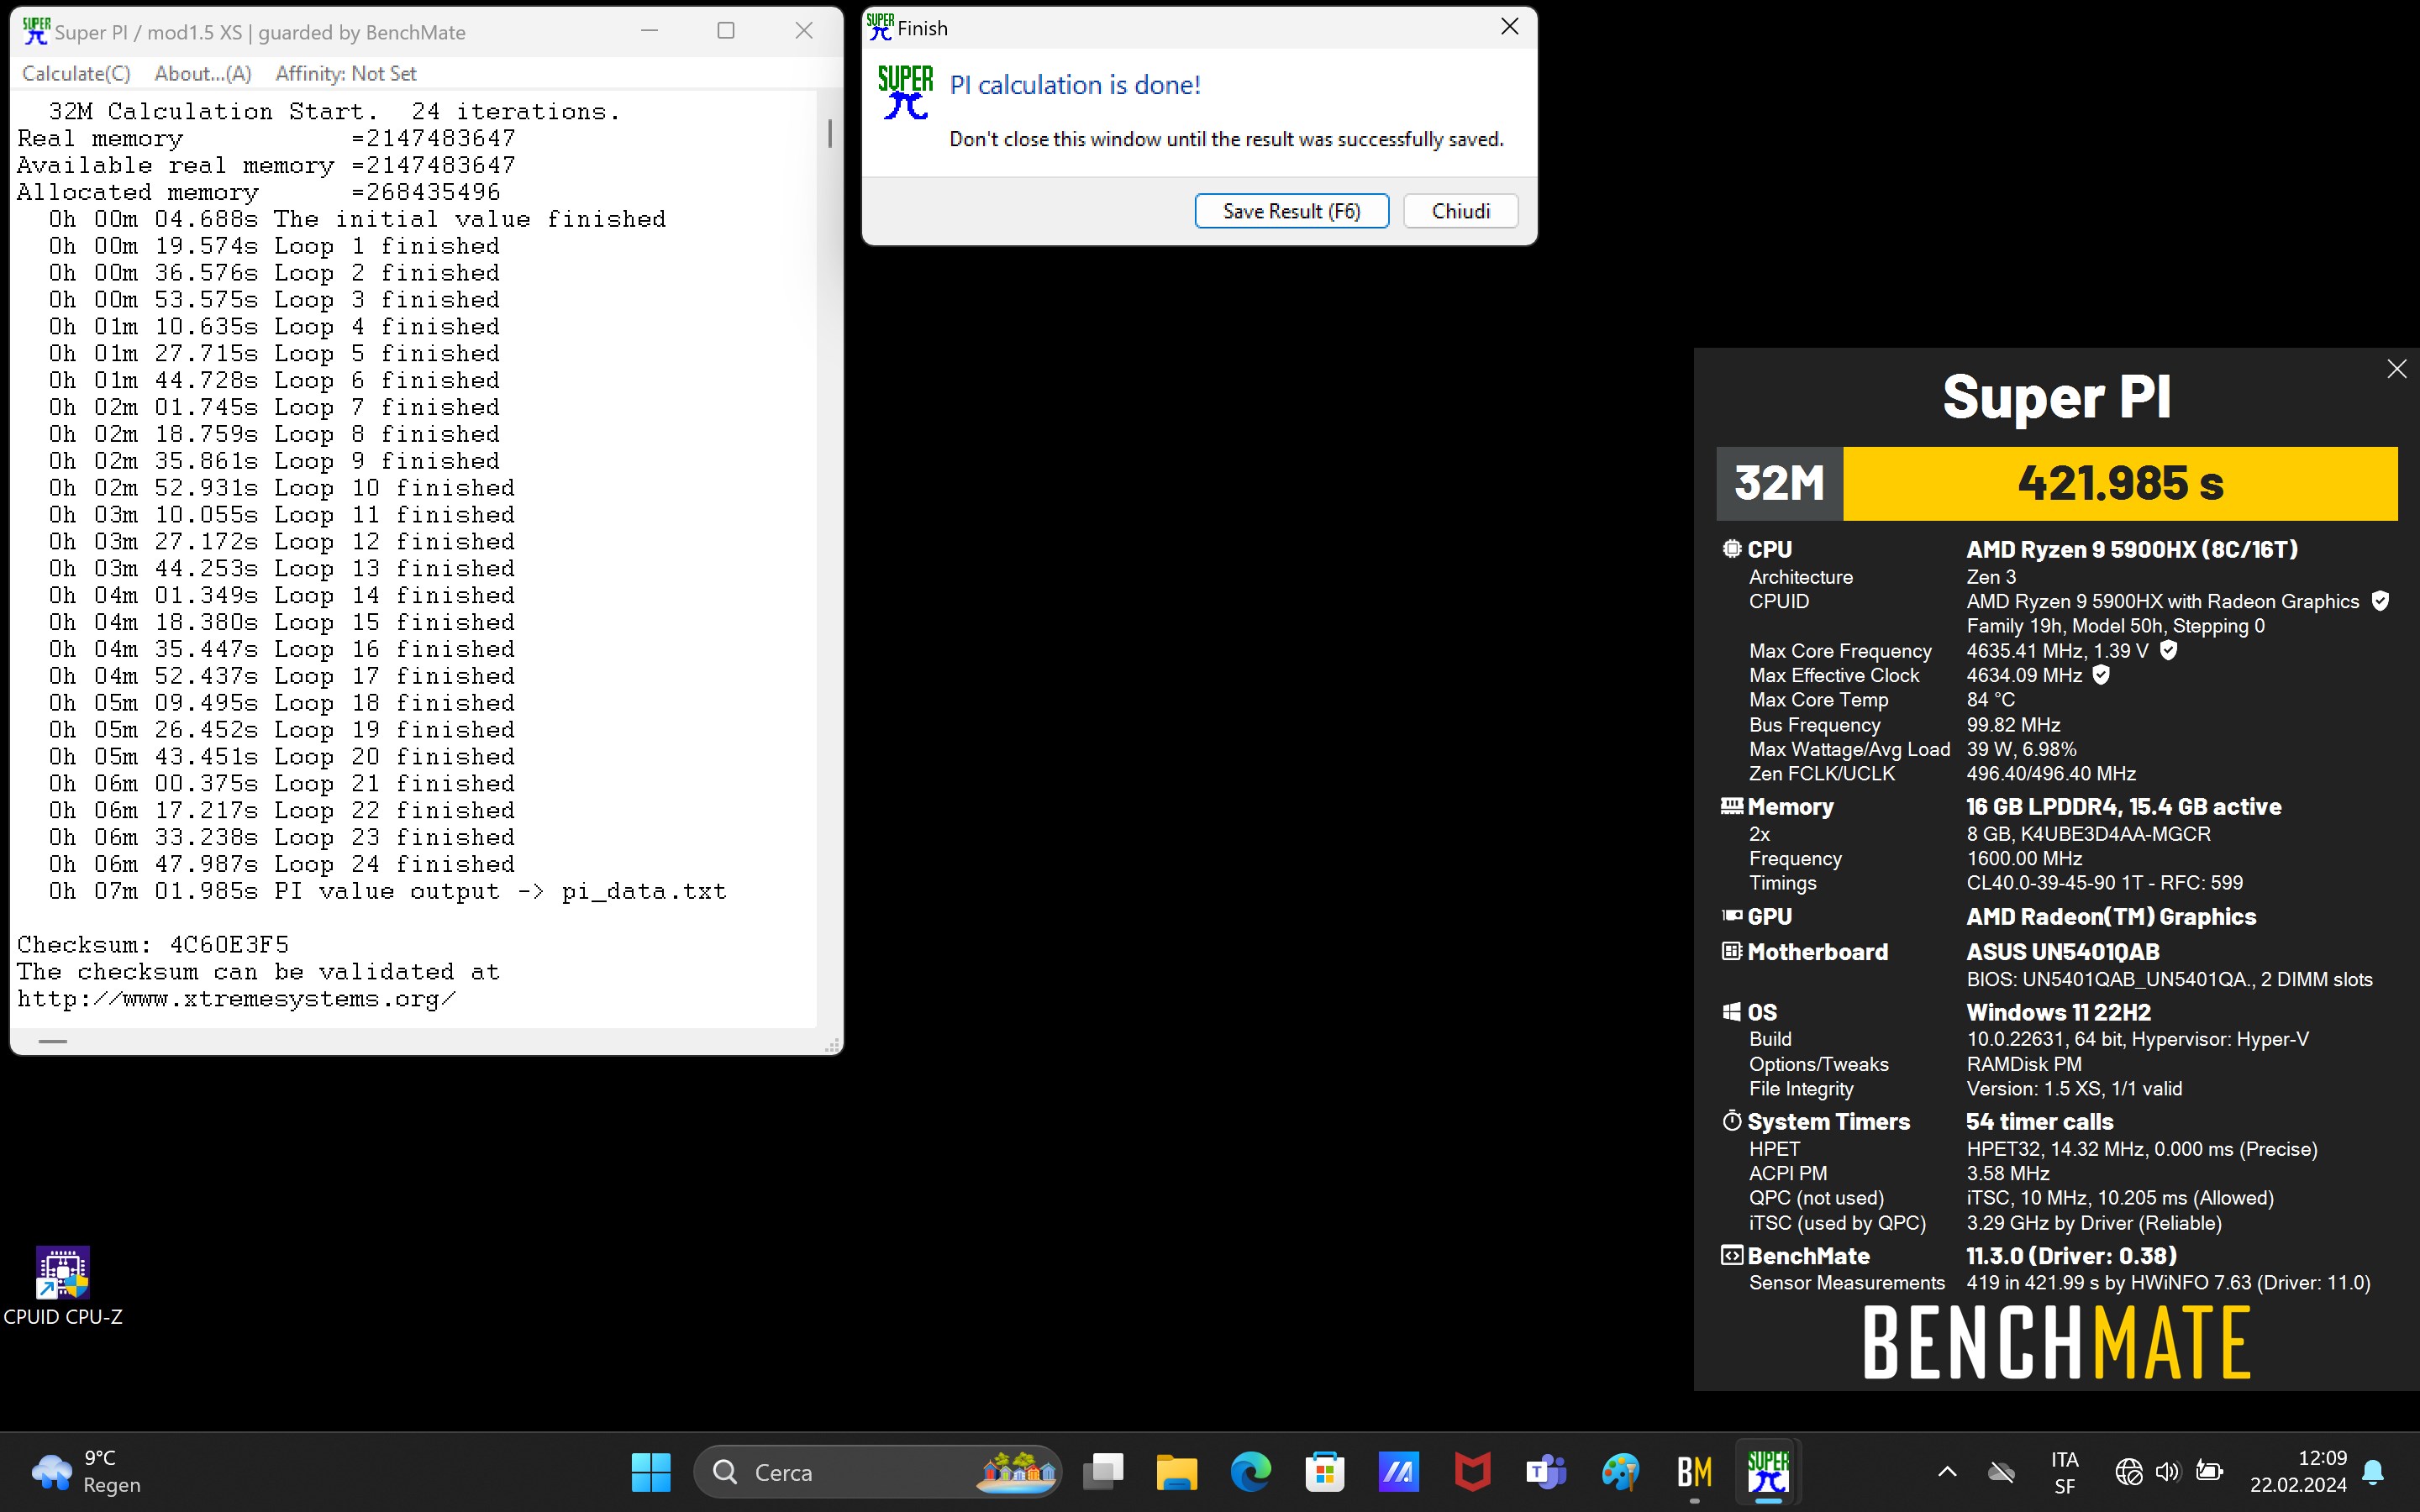
Task: Launch Microsoft Edge from taskbar
Action: pyautogui.click(x=1250, y=1472)
